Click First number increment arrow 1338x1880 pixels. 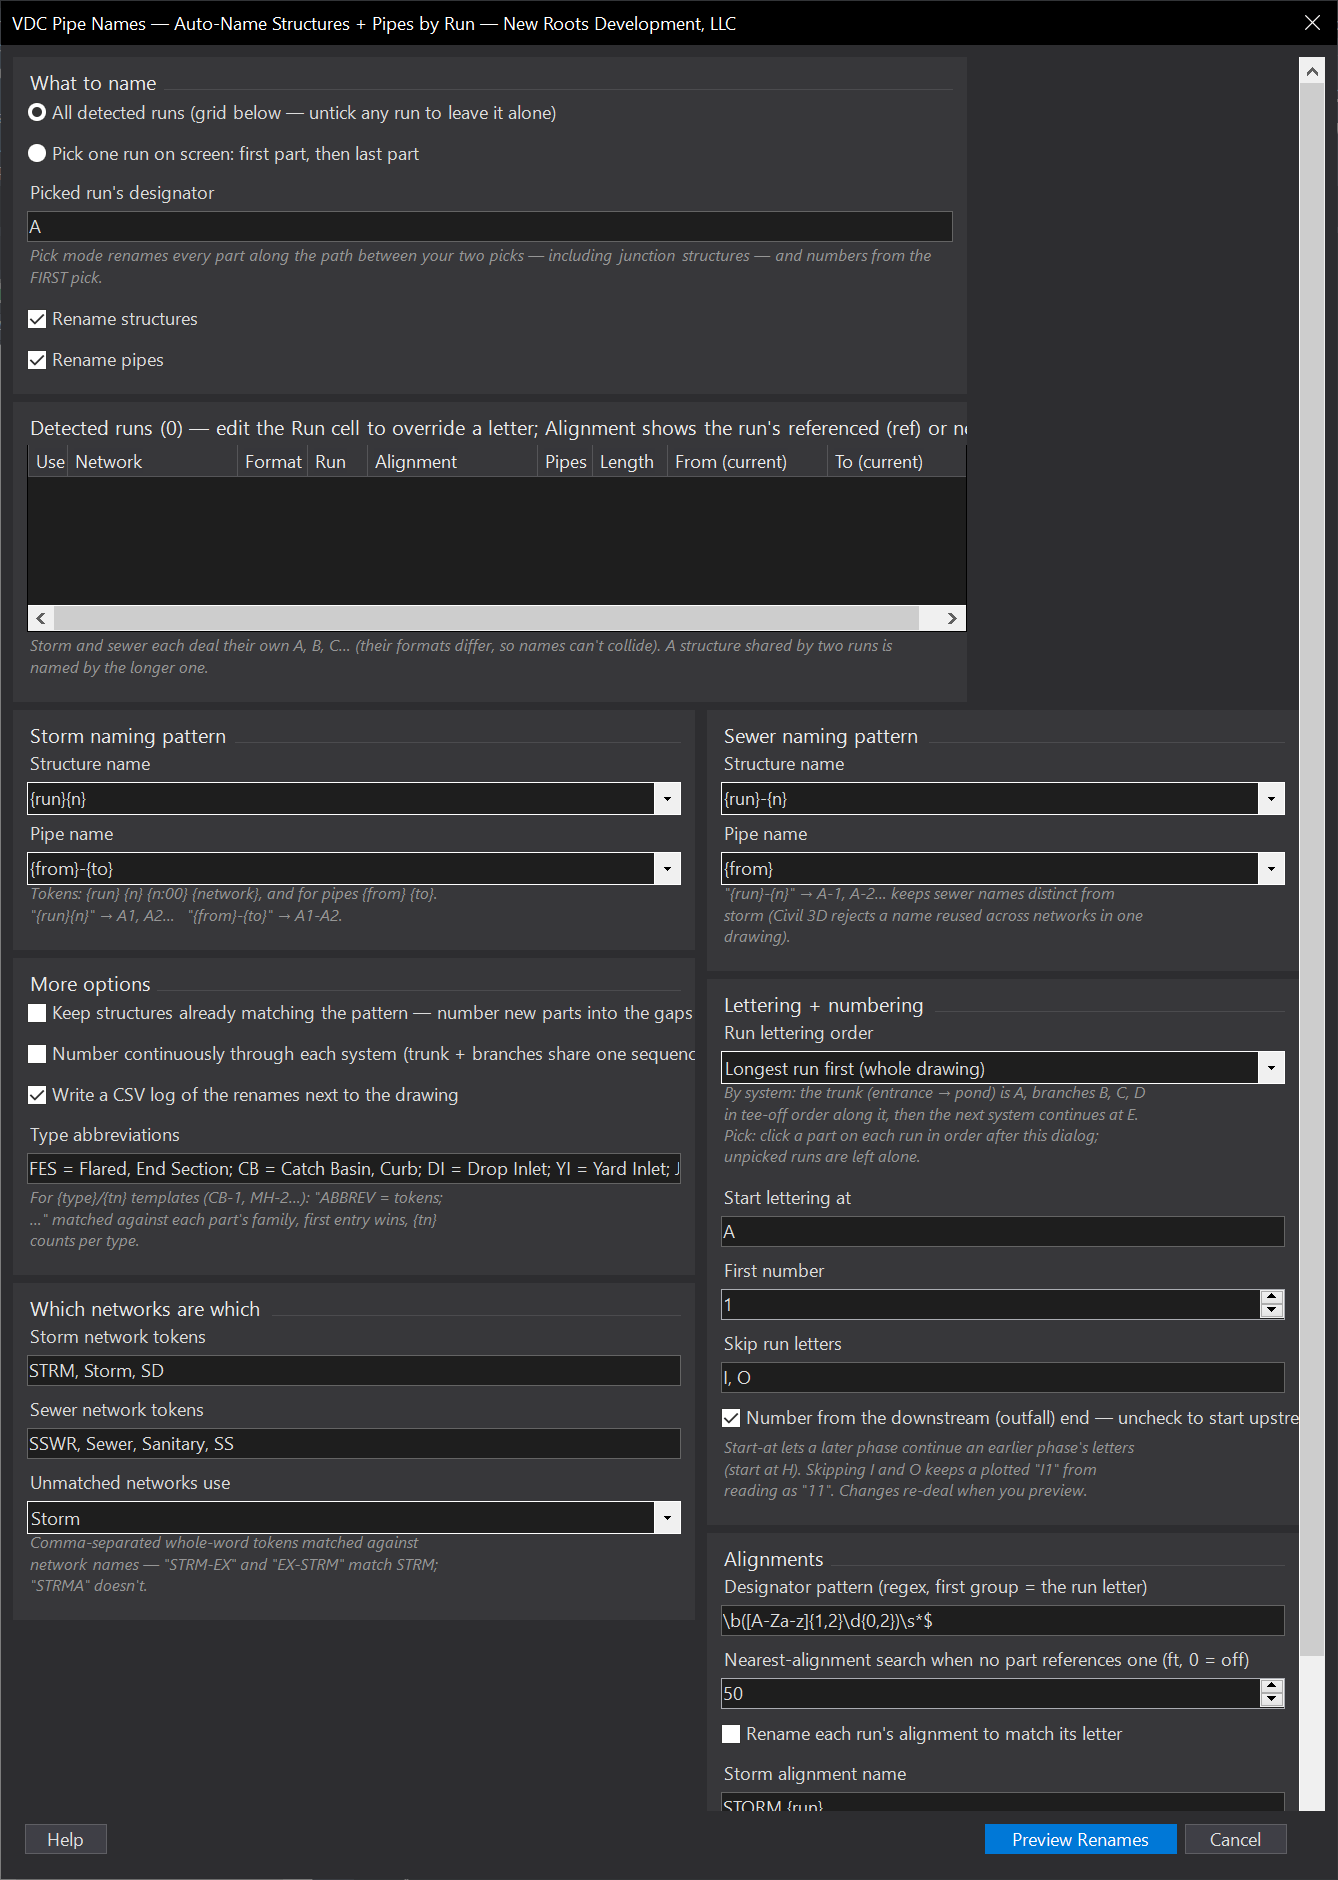1272,1297
